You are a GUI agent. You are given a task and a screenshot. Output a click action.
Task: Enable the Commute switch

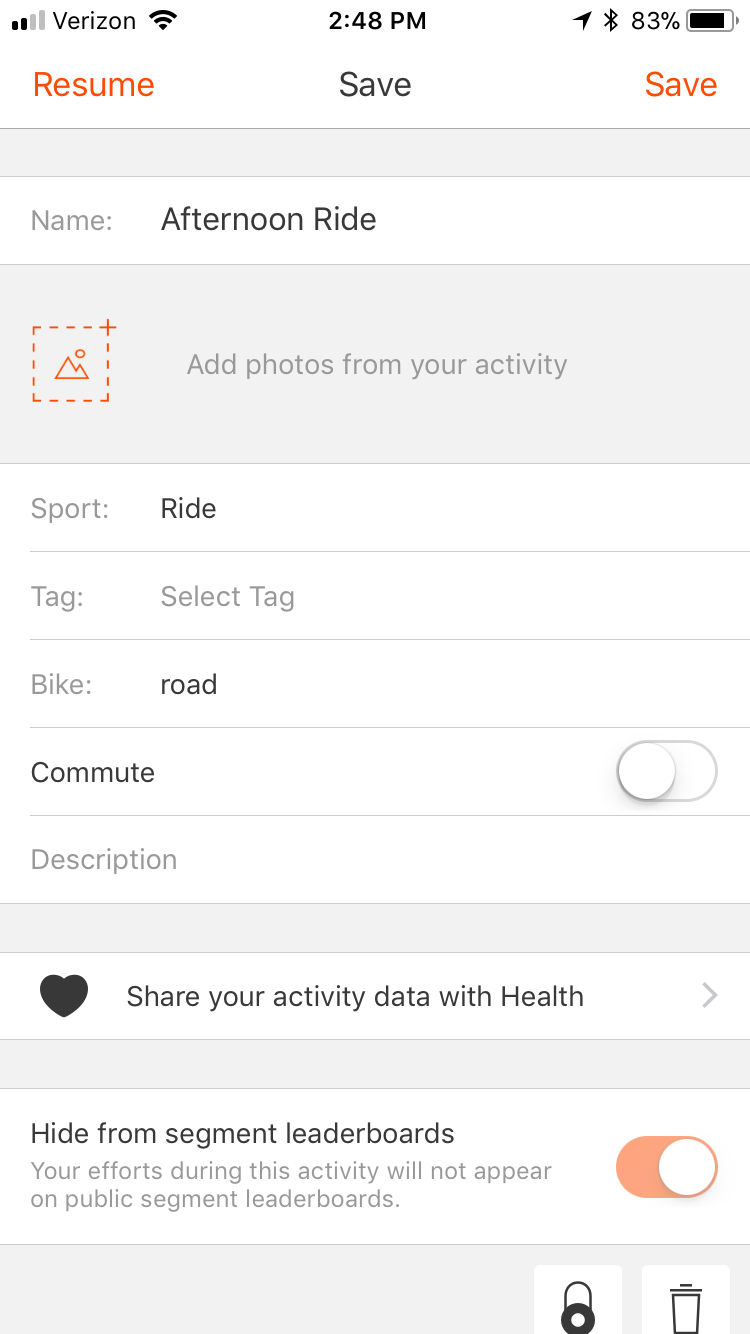pos(667,771)
